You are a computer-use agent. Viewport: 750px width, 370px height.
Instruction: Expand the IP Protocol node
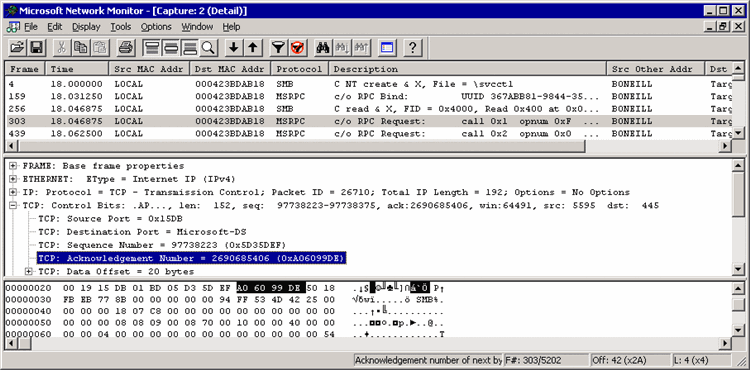(x=13, y=192)
